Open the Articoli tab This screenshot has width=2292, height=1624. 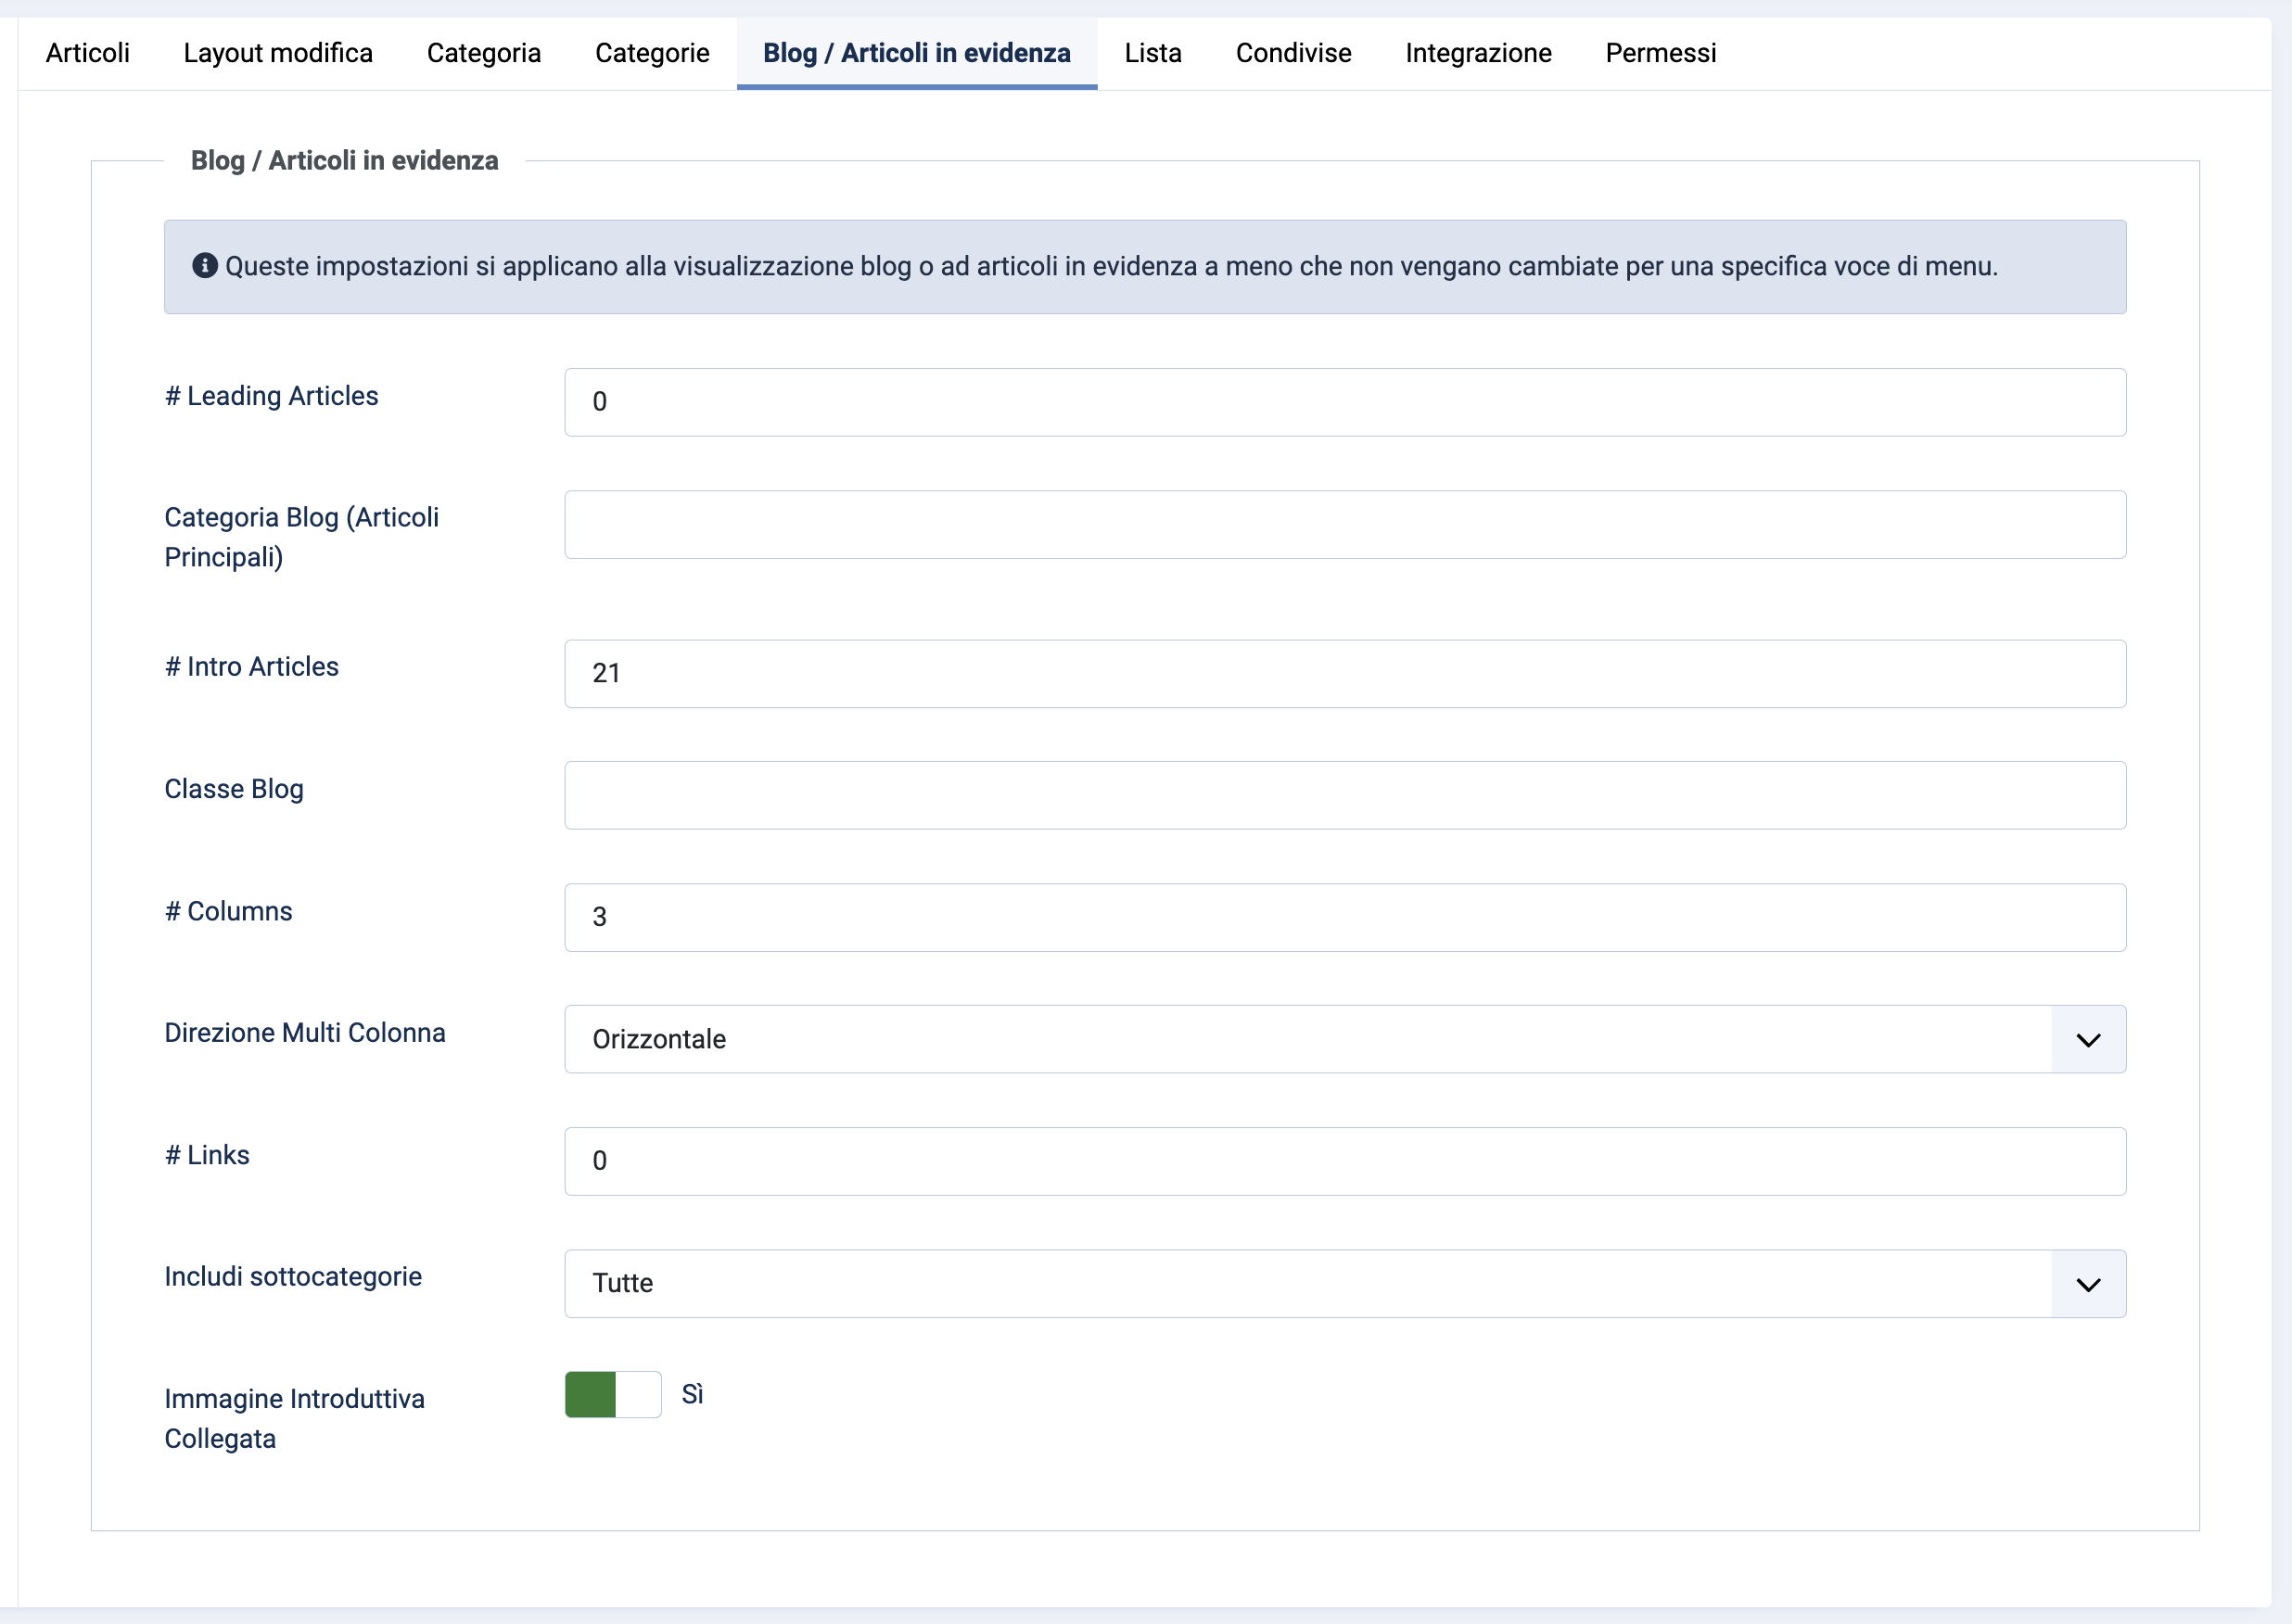pyautogui.click(x=88, y=53)
